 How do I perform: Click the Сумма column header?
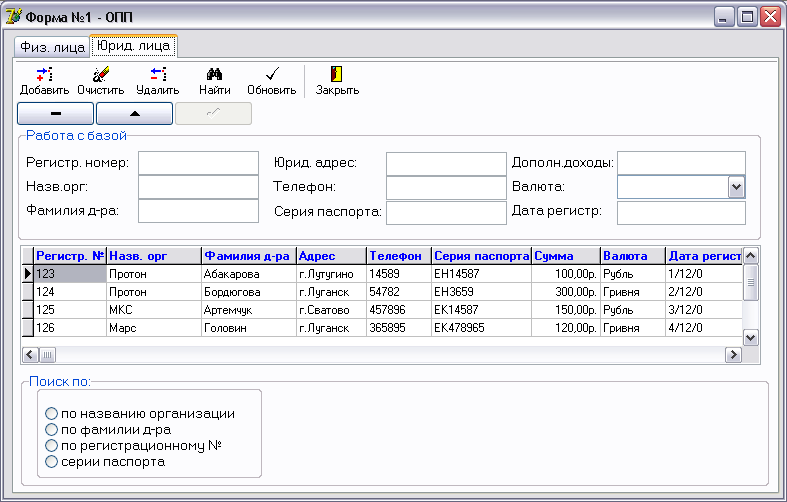[x=565, y=256]
